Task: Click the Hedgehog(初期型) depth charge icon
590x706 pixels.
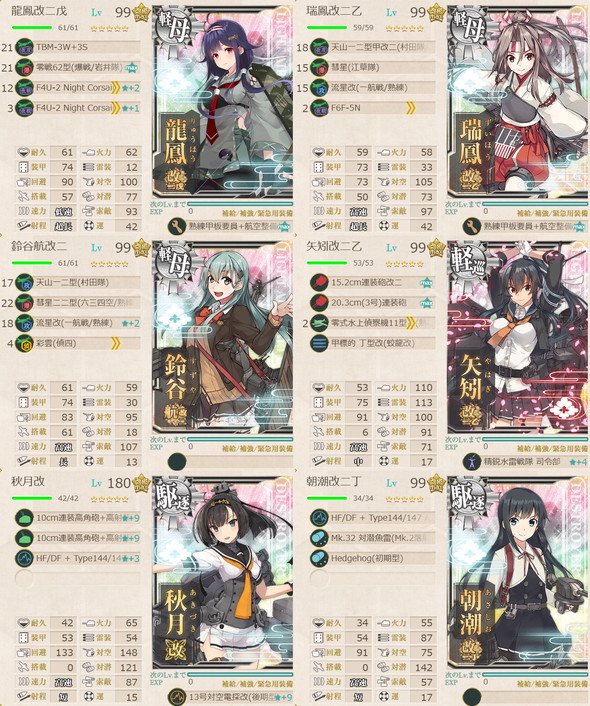Action: click(319, 558)
